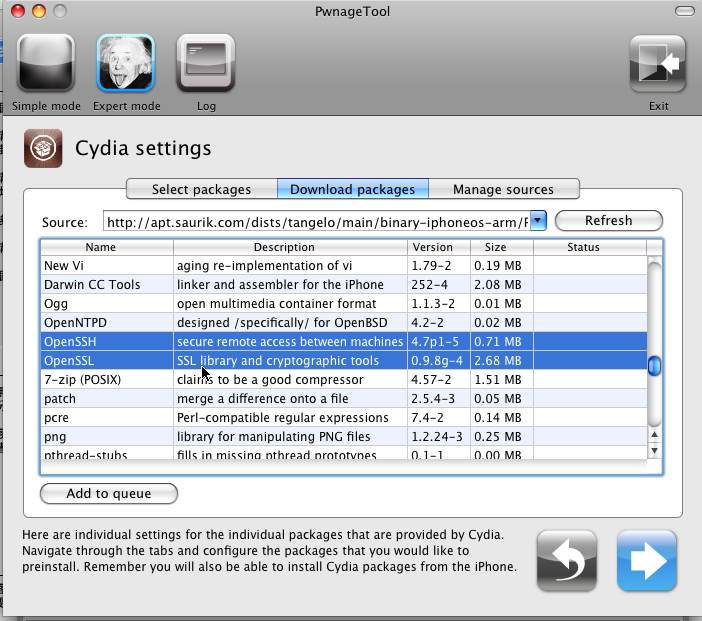Click the scroll down arrow of package list

coord(655,450)
